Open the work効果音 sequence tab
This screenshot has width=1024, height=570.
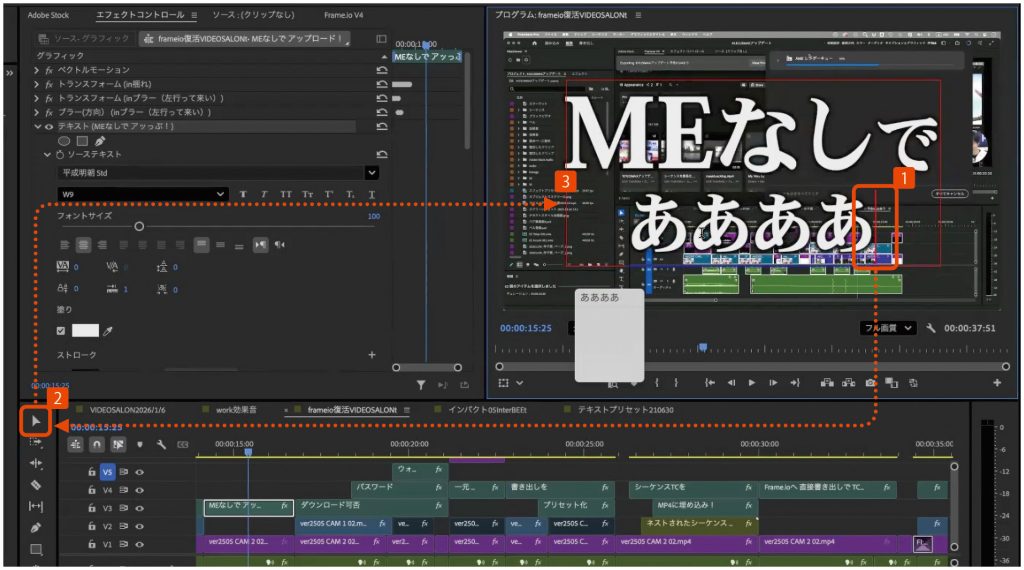pyautogui.click(x=243, y=410)
